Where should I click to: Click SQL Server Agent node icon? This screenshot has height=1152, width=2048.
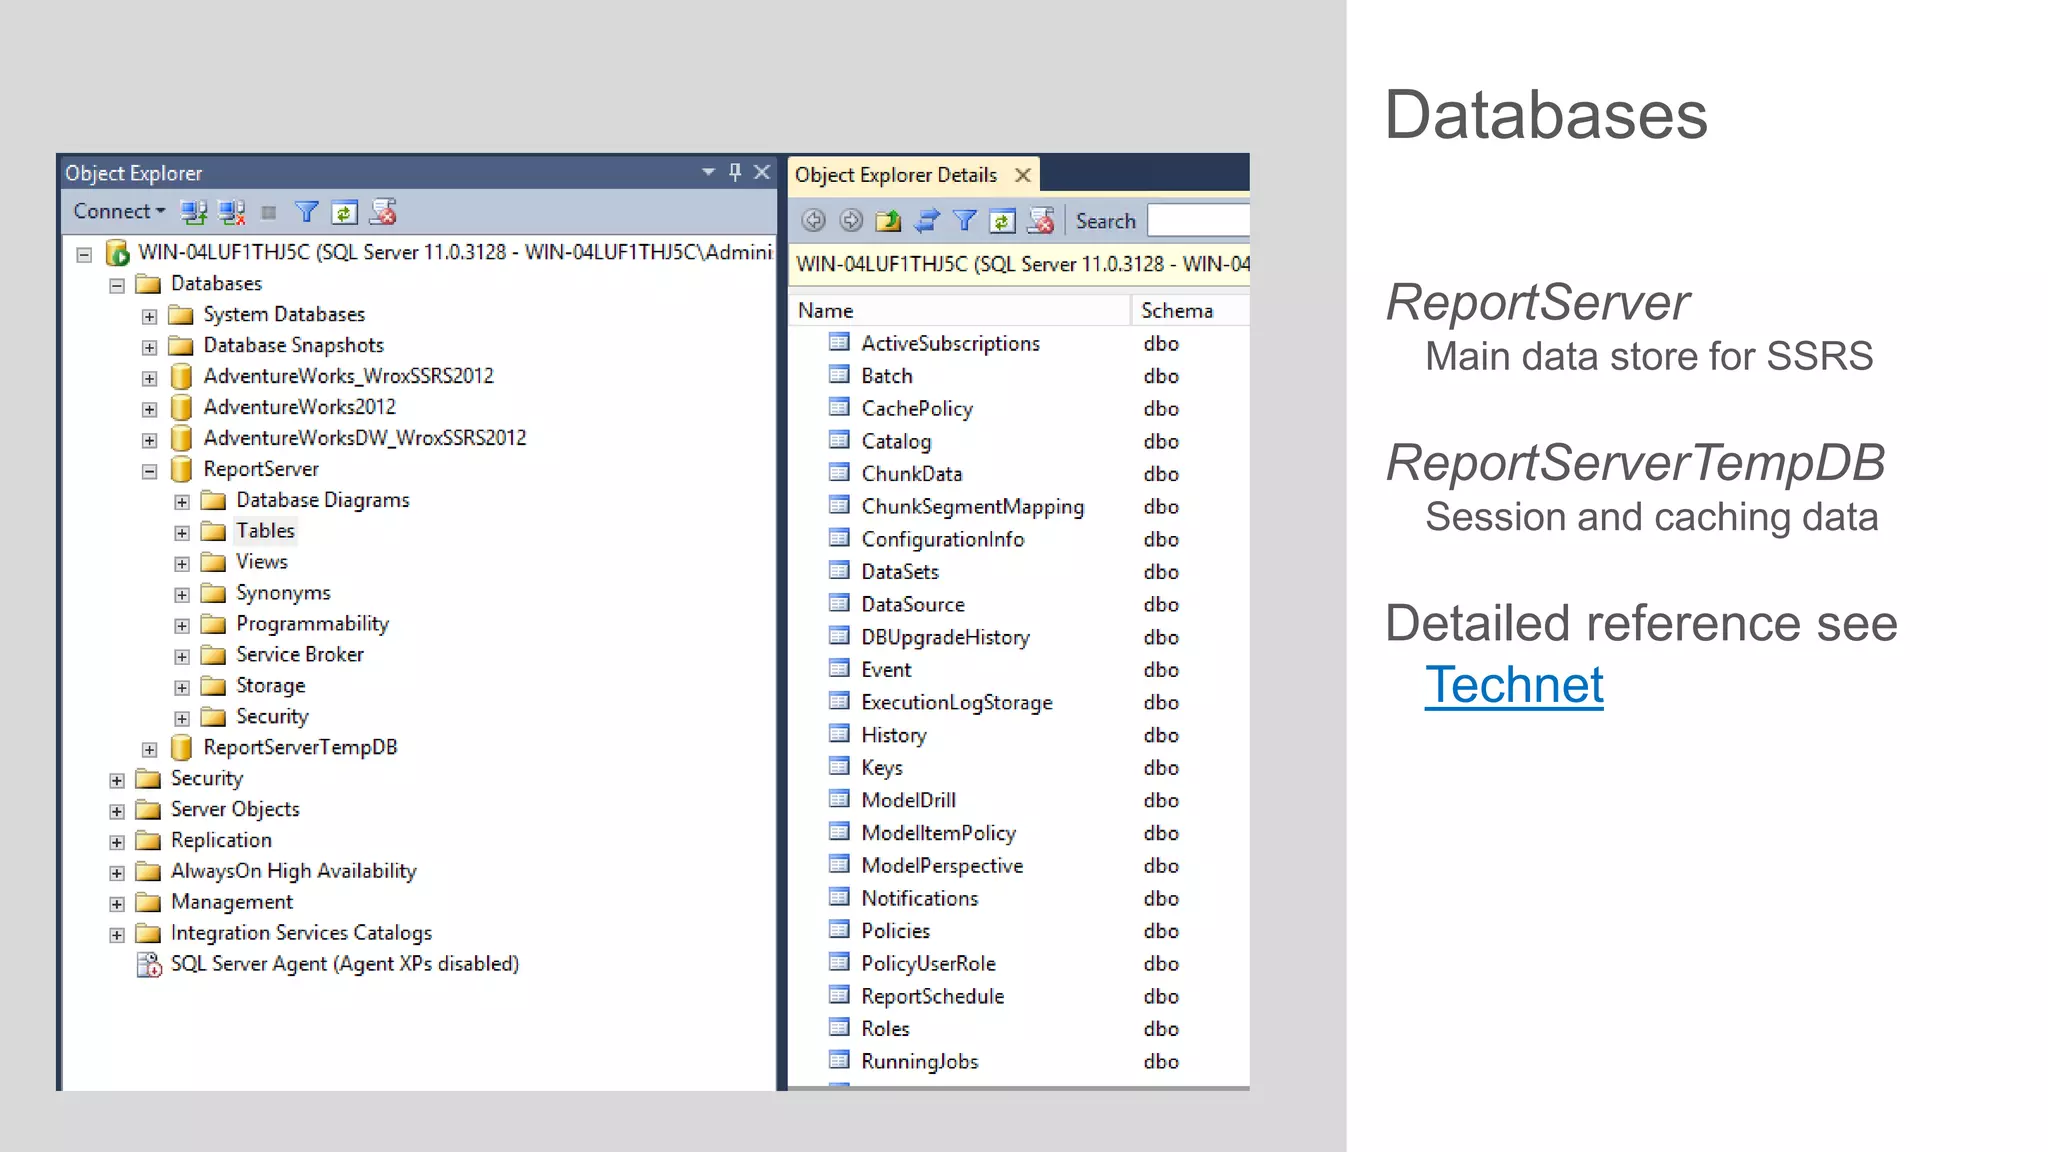[149, 964]
